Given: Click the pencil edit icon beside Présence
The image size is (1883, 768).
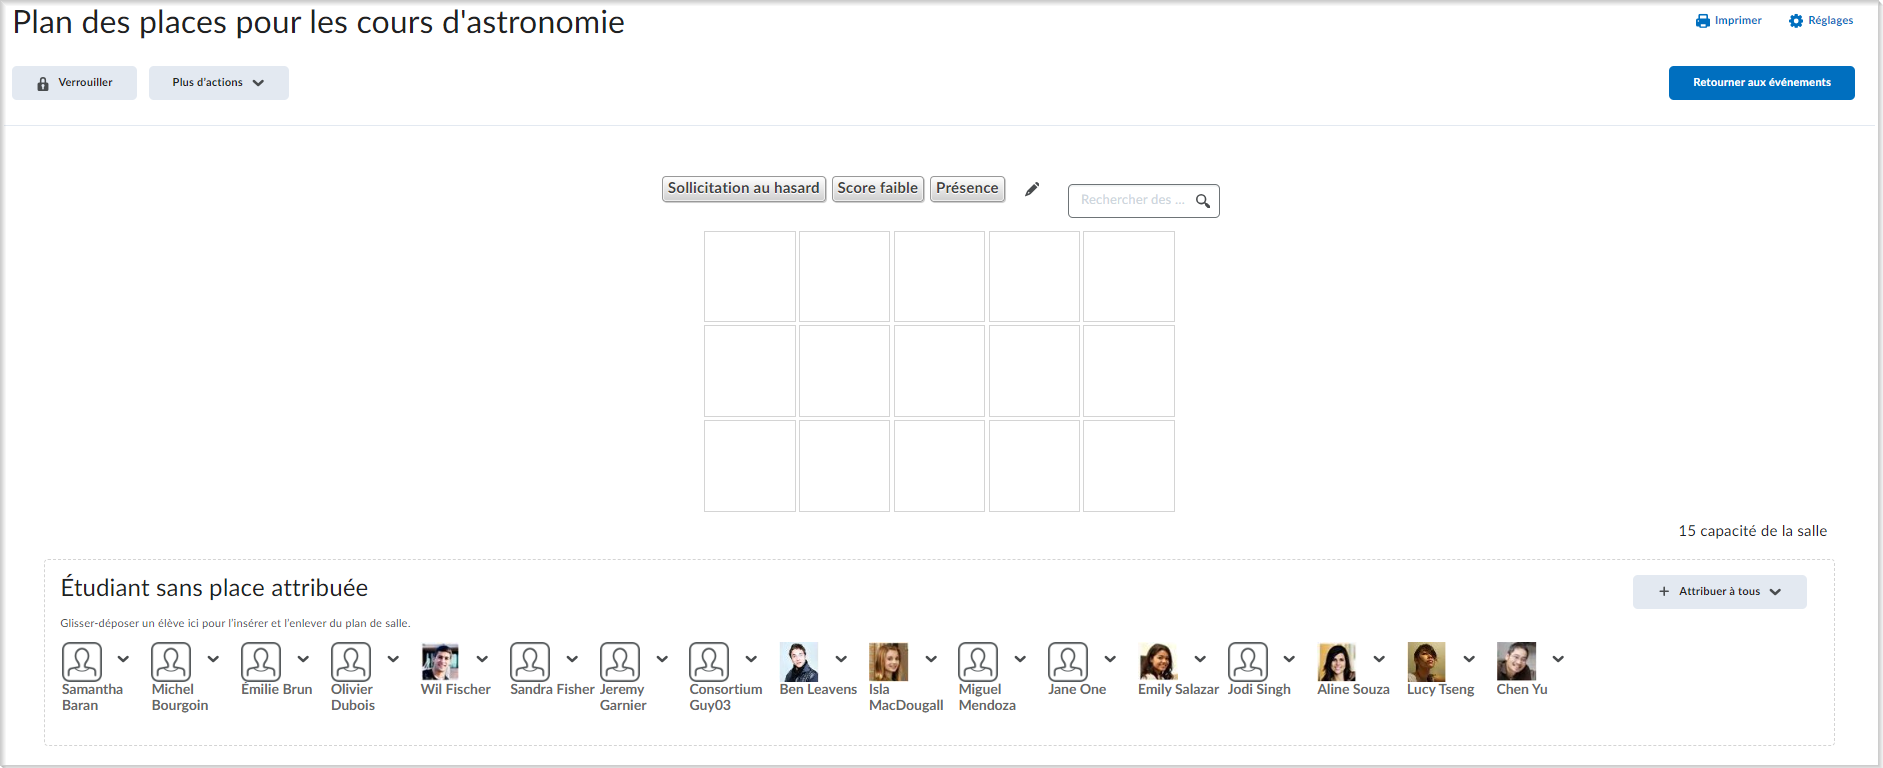Looking at the screenshot, I should [x=1032, y=189].
